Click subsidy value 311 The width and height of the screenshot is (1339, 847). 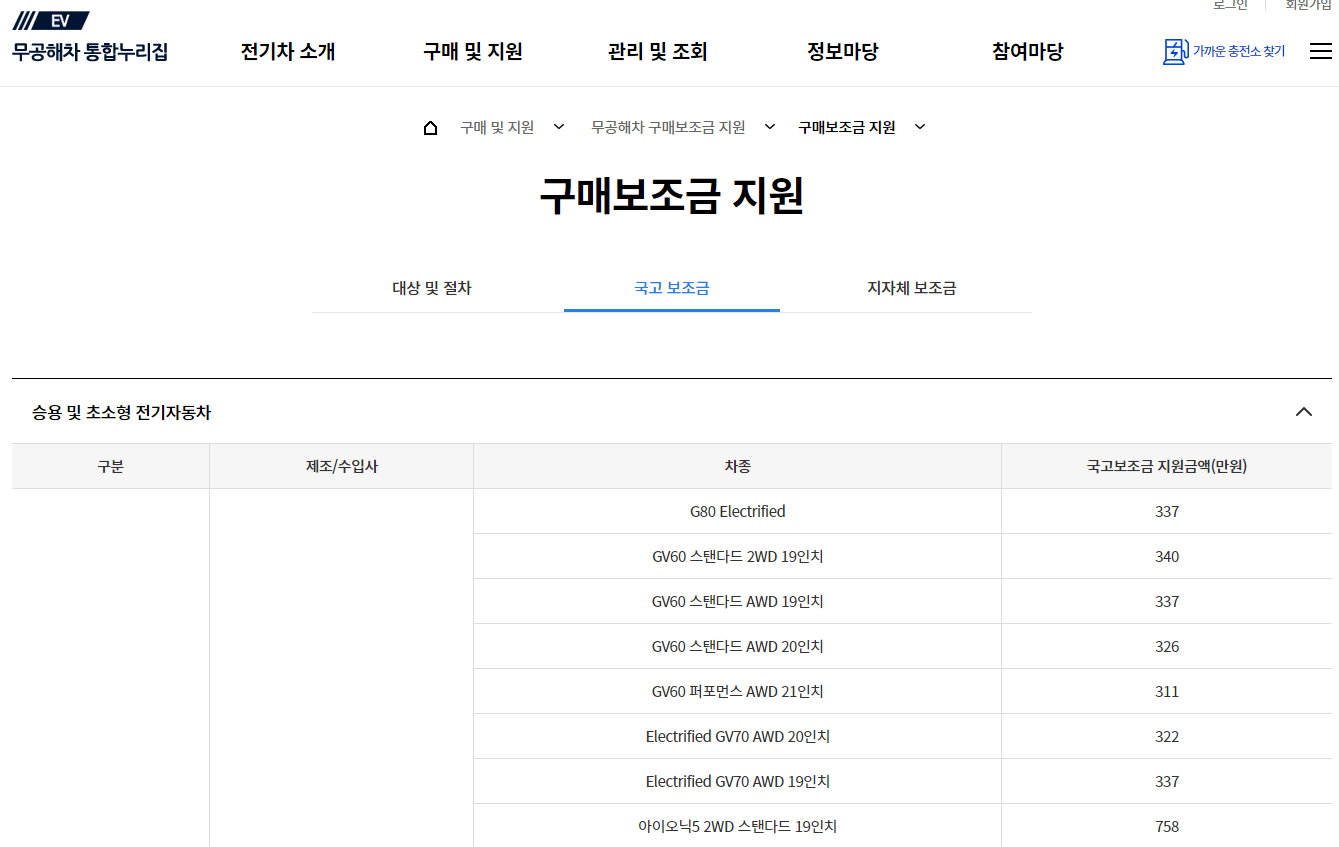pyautogui.click(x=1167, y=691)
